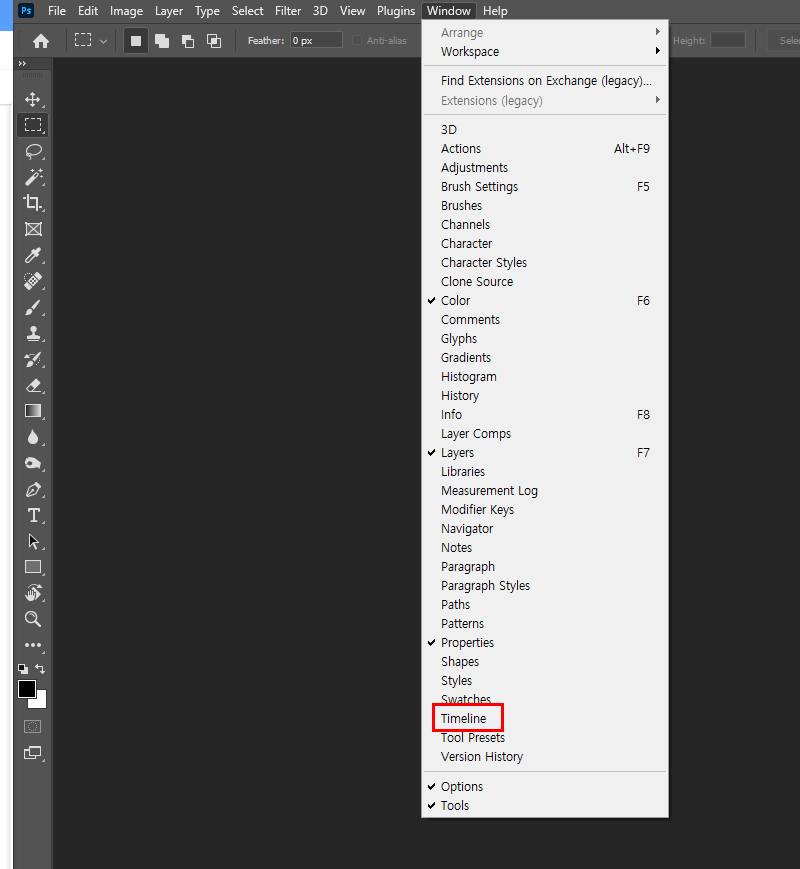This screenshot has width=800, height=869.
Task: Click the Home icon in options bar
Action: (x=40, y=40)
